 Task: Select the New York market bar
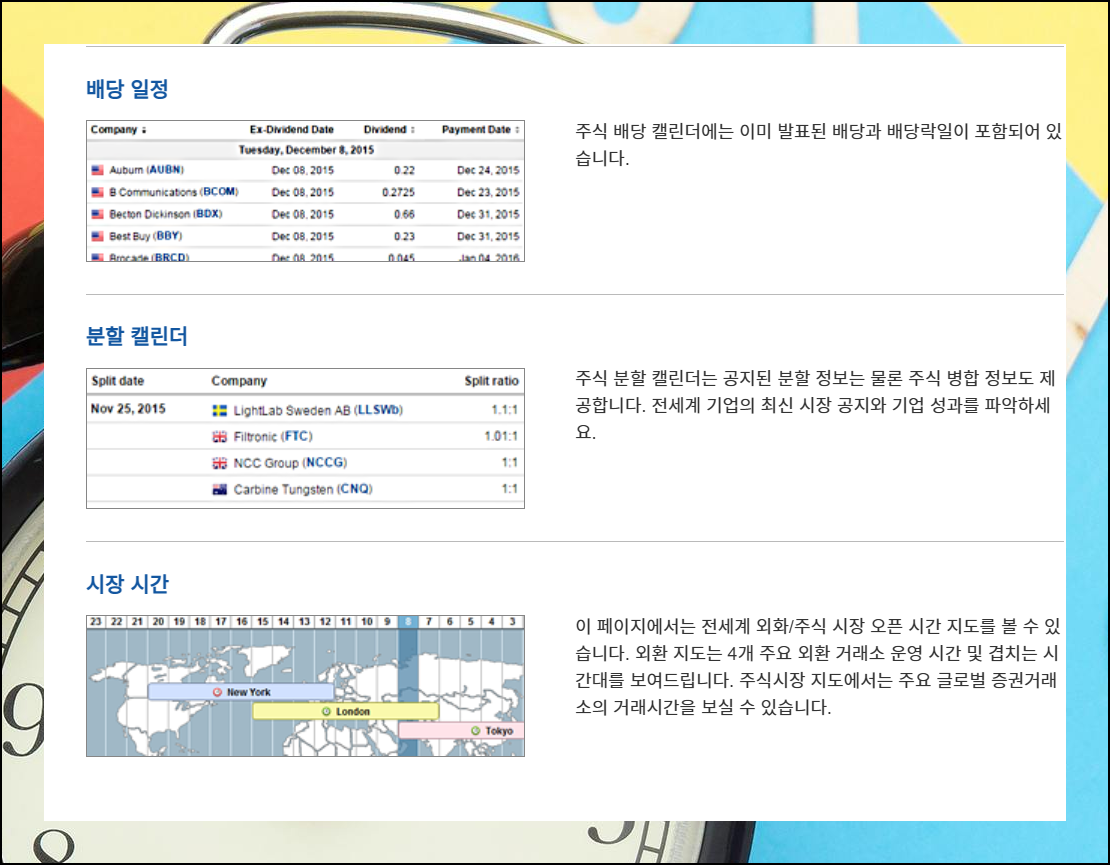pyautogui.click(x=241, y=692)
